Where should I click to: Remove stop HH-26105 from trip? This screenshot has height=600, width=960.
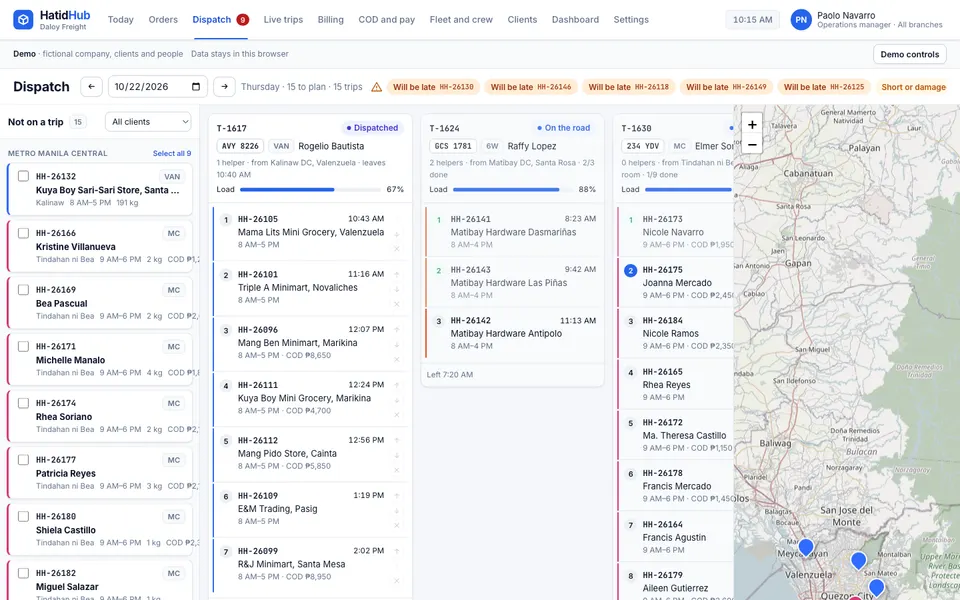[397, 249]
